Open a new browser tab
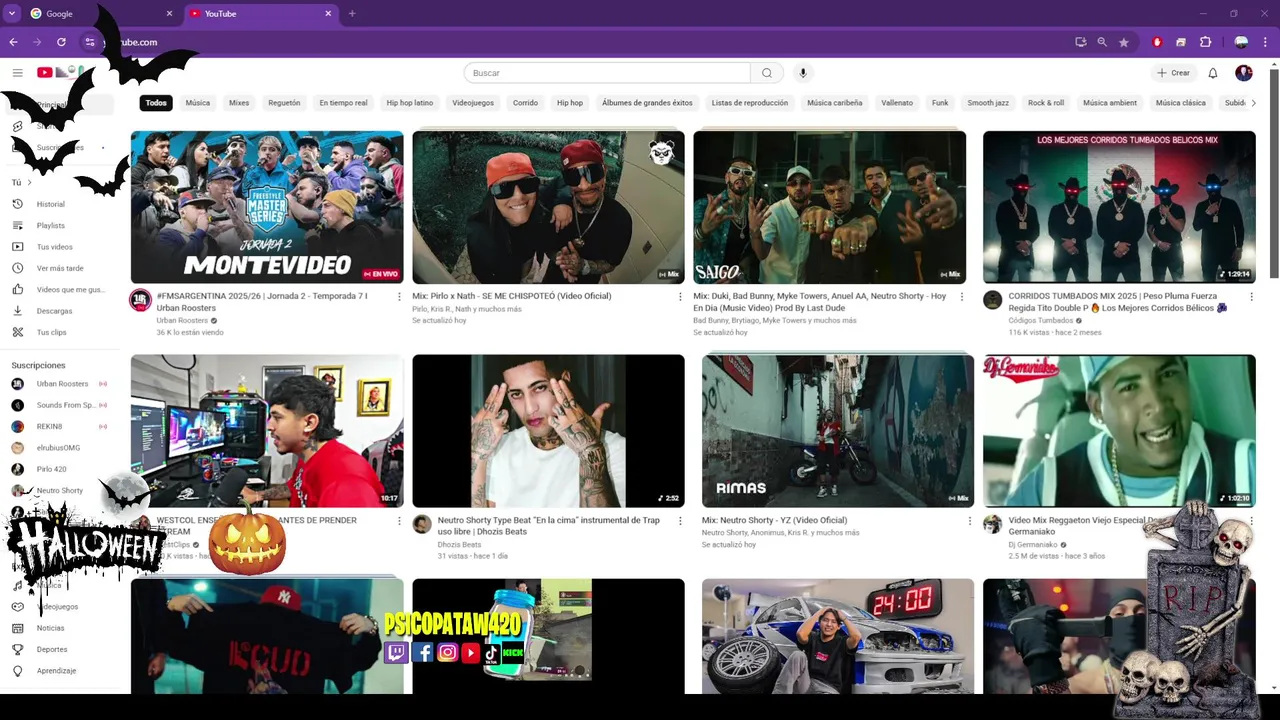This screenshot has width=1280, height=720. tap(352, 14)
